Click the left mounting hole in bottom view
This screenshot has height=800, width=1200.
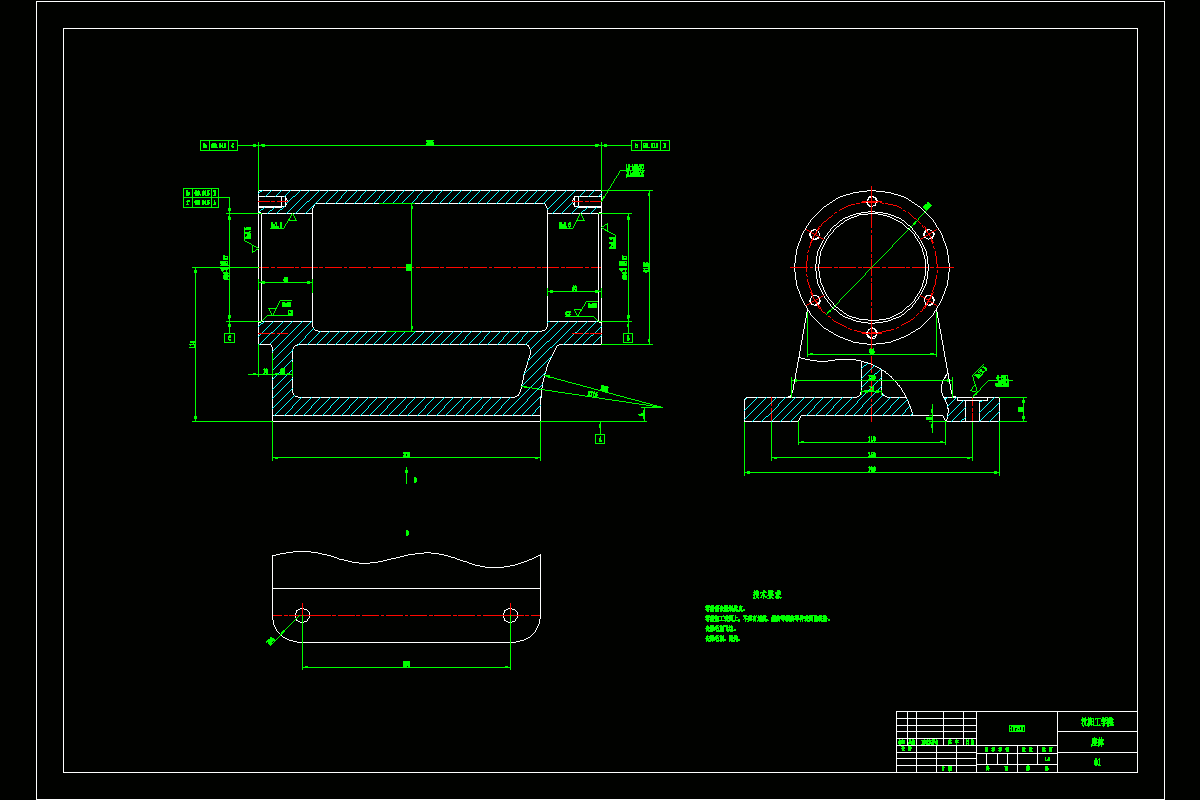pyautogui.click(x=302, y=615)
